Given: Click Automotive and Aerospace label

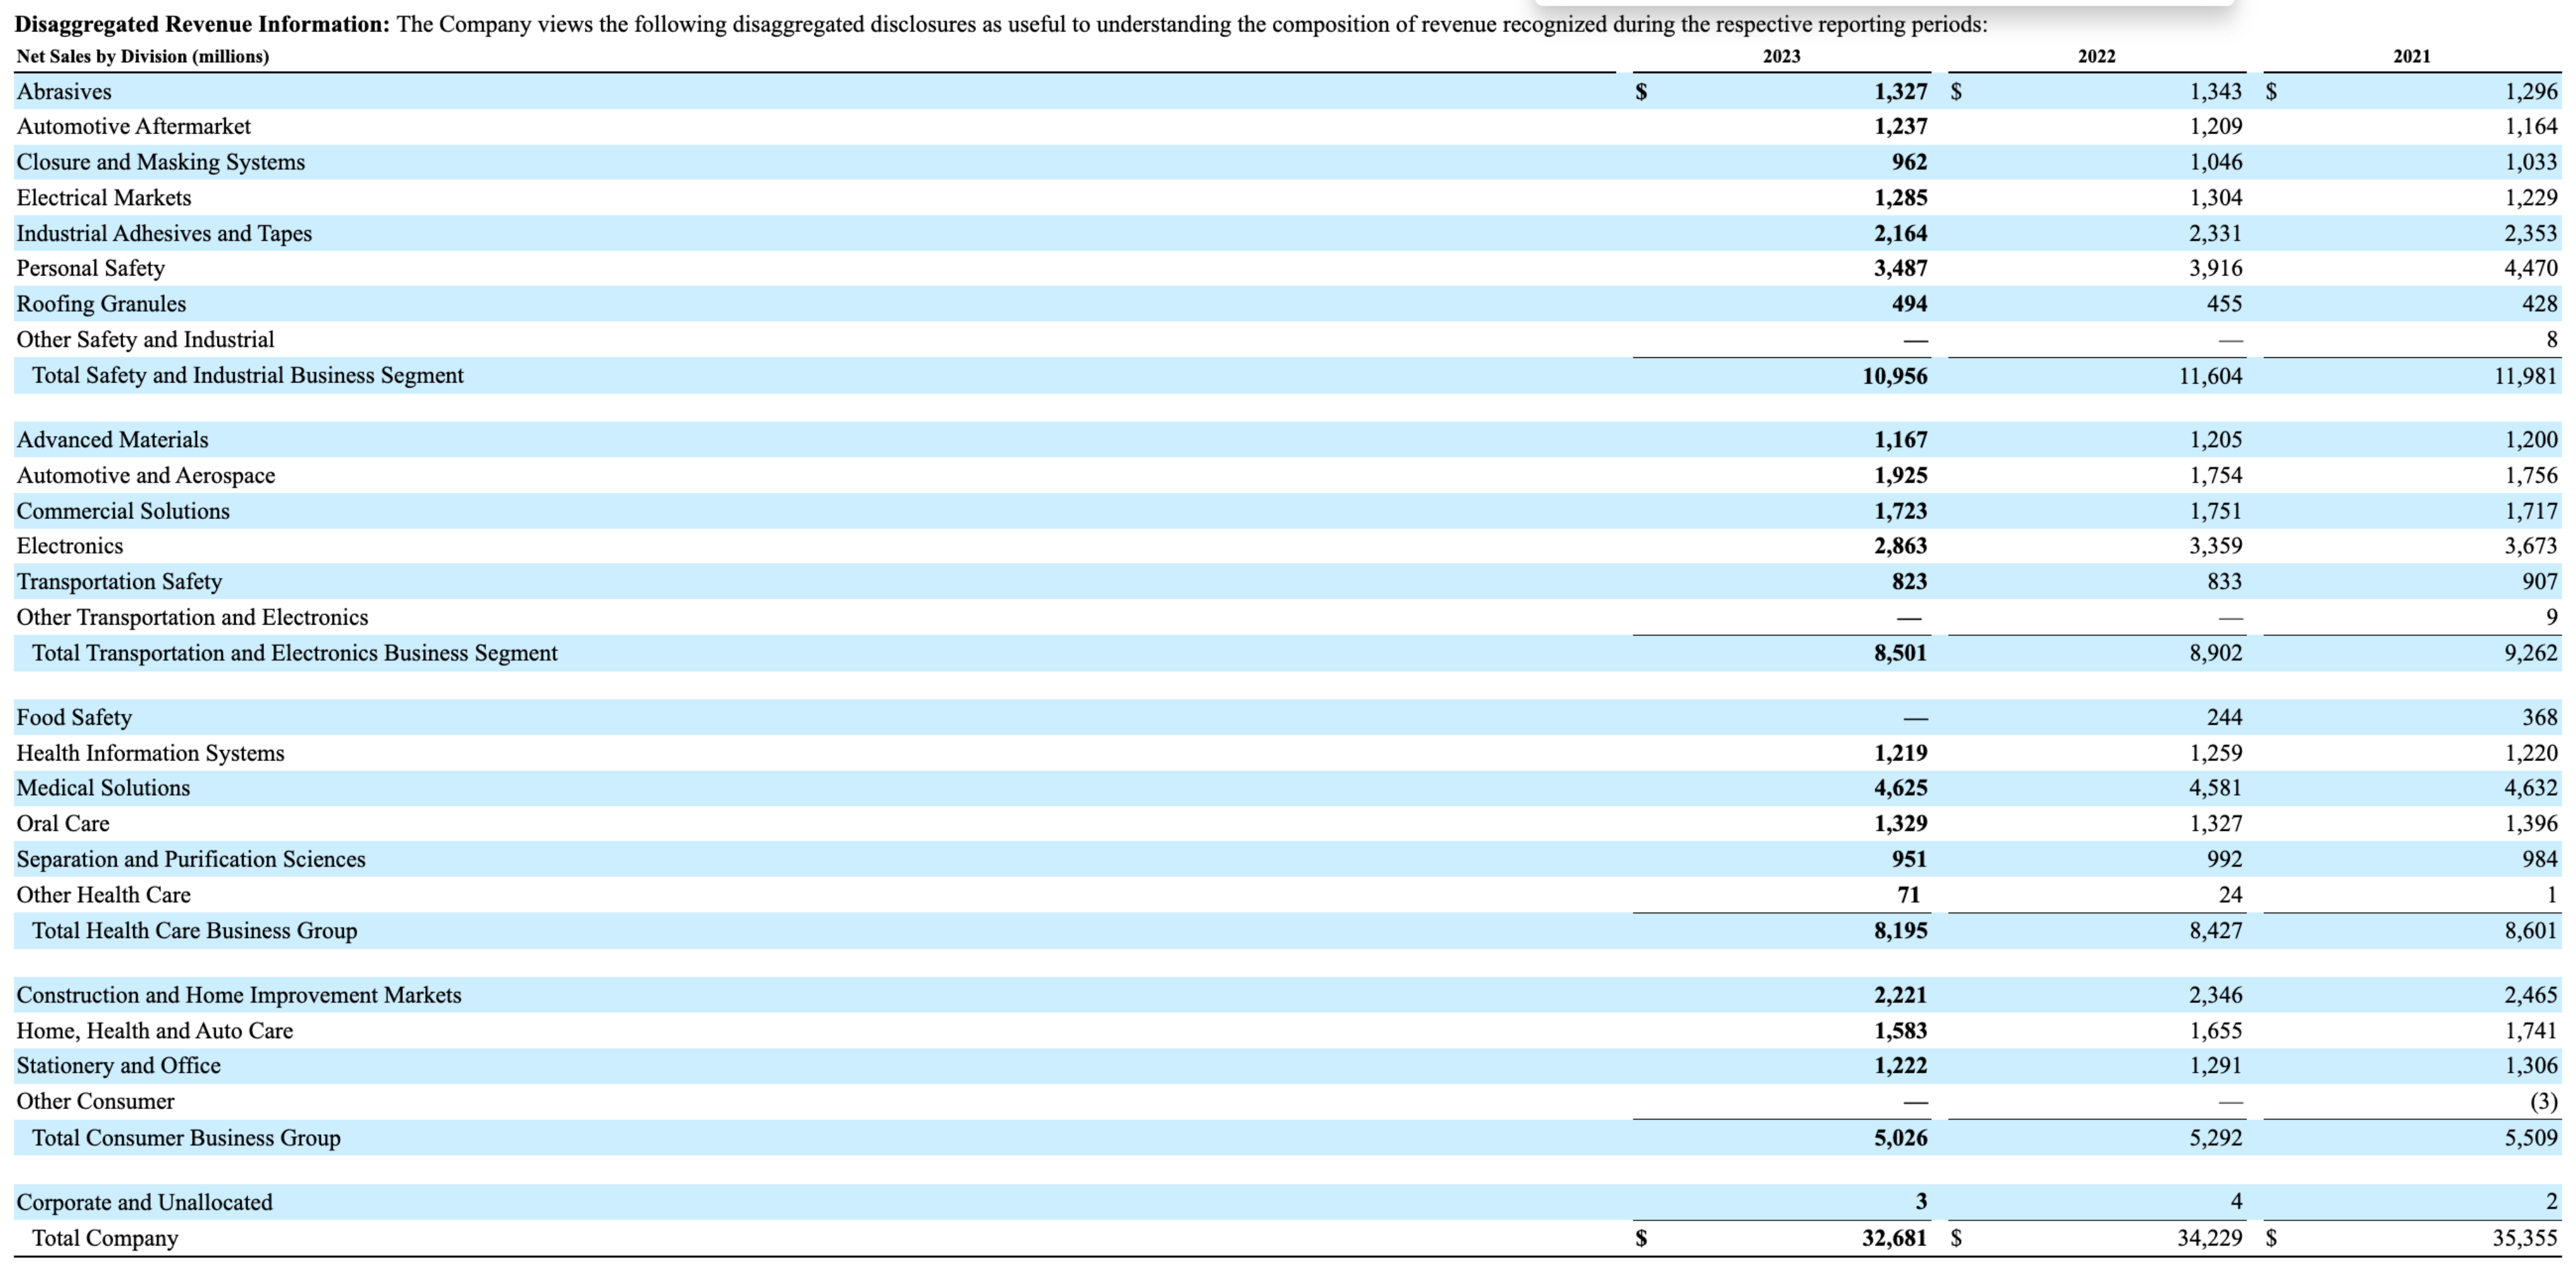Looking at the screenshot, I should (x=145, y=475).
